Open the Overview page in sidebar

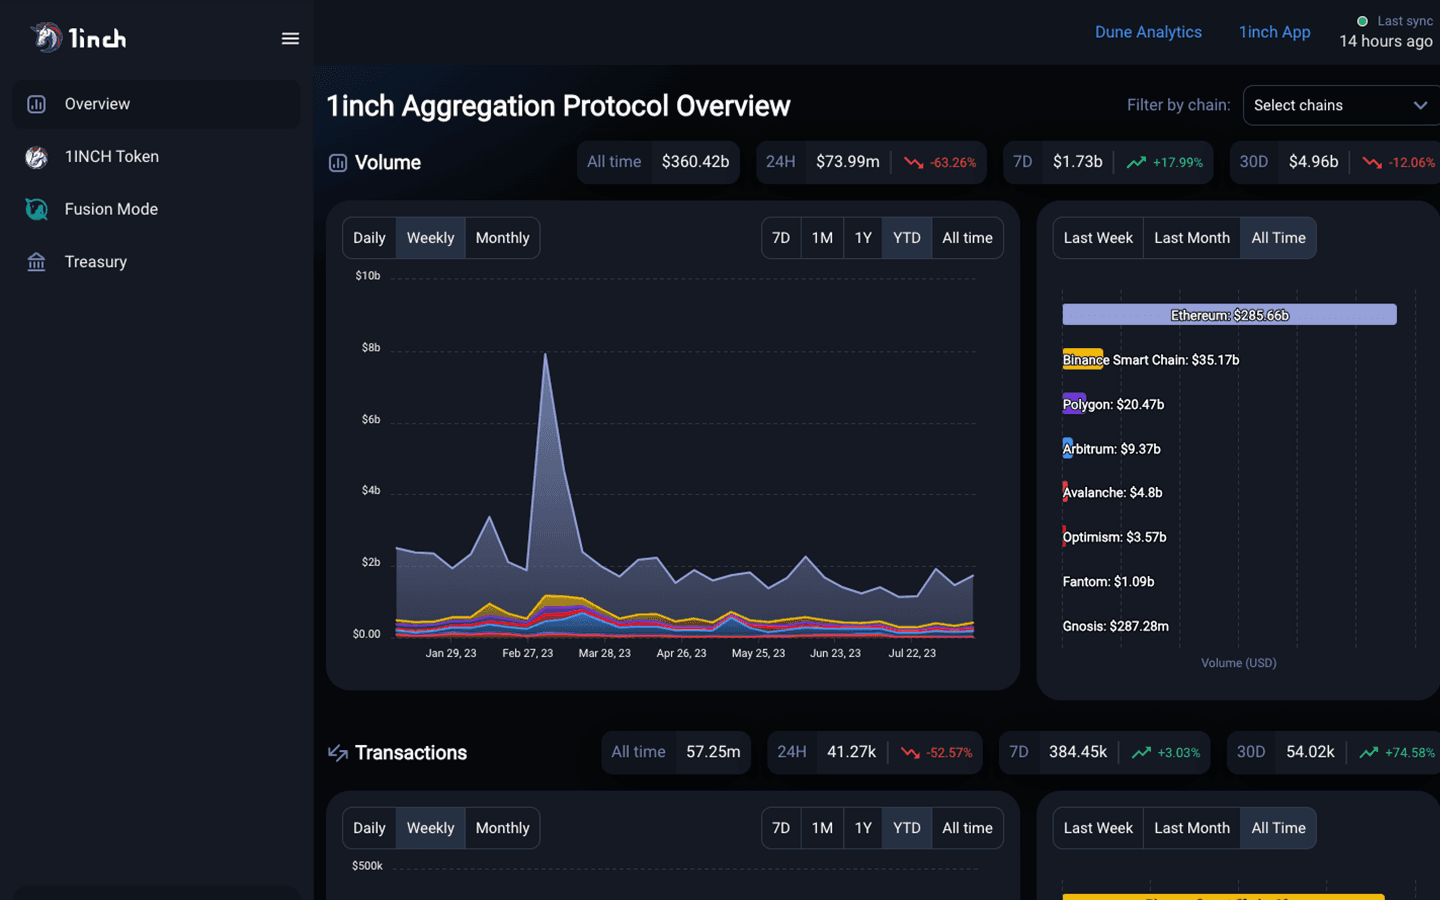pyautogui.click(x=156, y=104)
